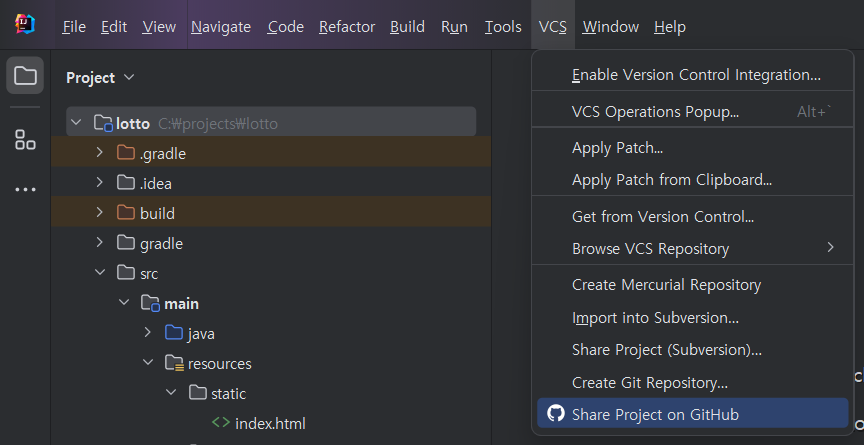
Task: Select Share Project on GitHub
Action: (x=693, y=413)
